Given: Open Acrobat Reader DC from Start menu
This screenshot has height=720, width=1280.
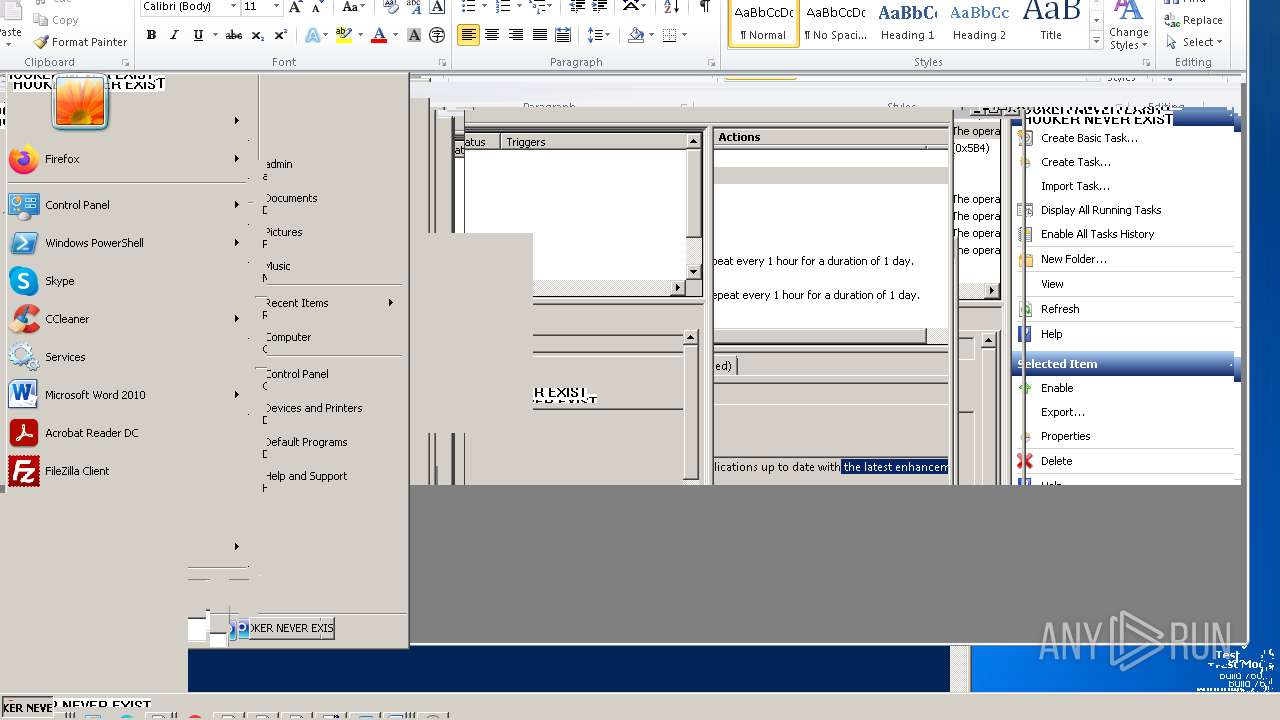Looking at the screenshot, I should pos(92,433).
